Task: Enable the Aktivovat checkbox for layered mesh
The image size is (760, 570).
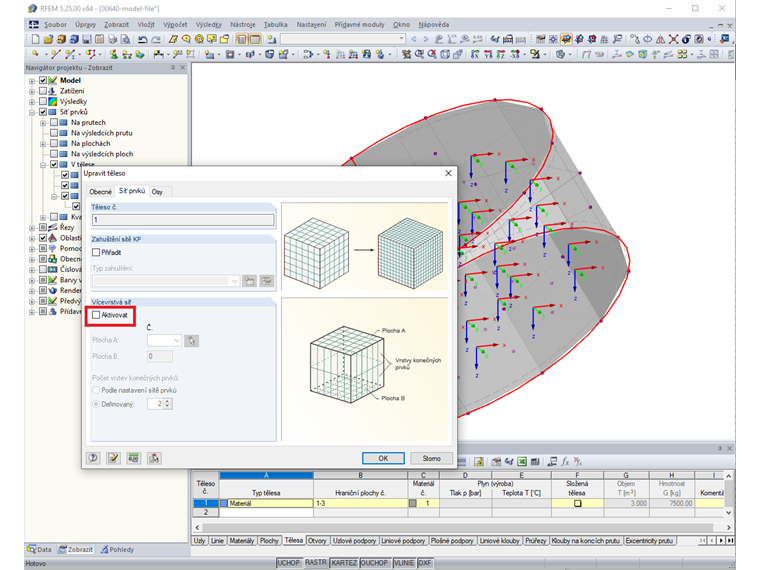Action: pos(96,315)
